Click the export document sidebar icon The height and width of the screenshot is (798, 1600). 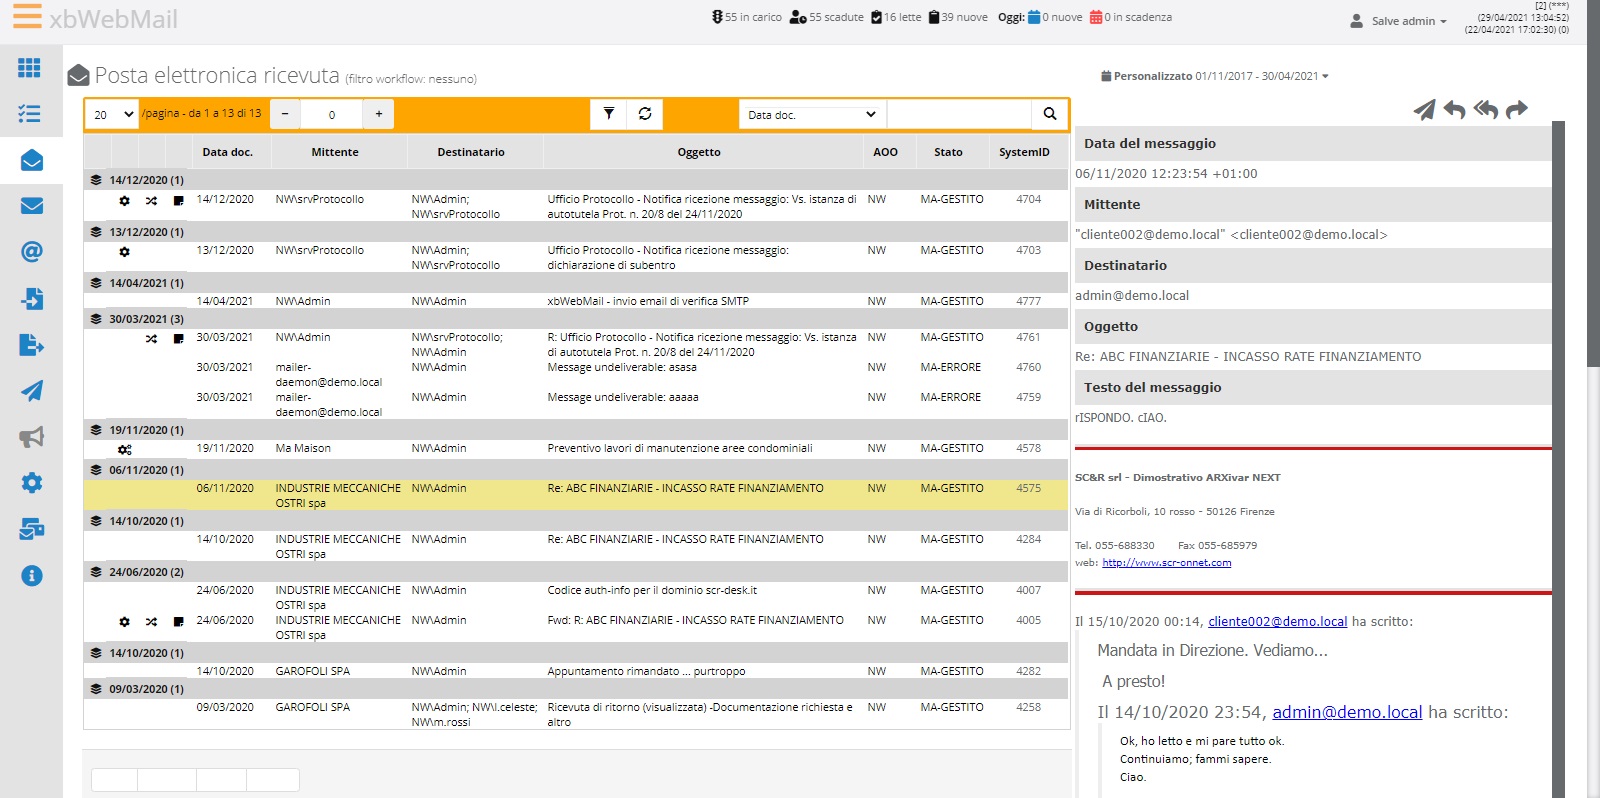tap(32, 345)
